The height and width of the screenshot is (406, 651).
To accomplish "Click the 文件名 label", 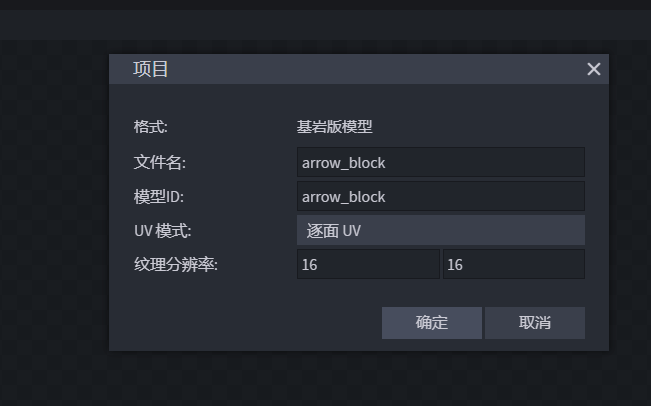I will pyautogui.click(x=160, y=162).
